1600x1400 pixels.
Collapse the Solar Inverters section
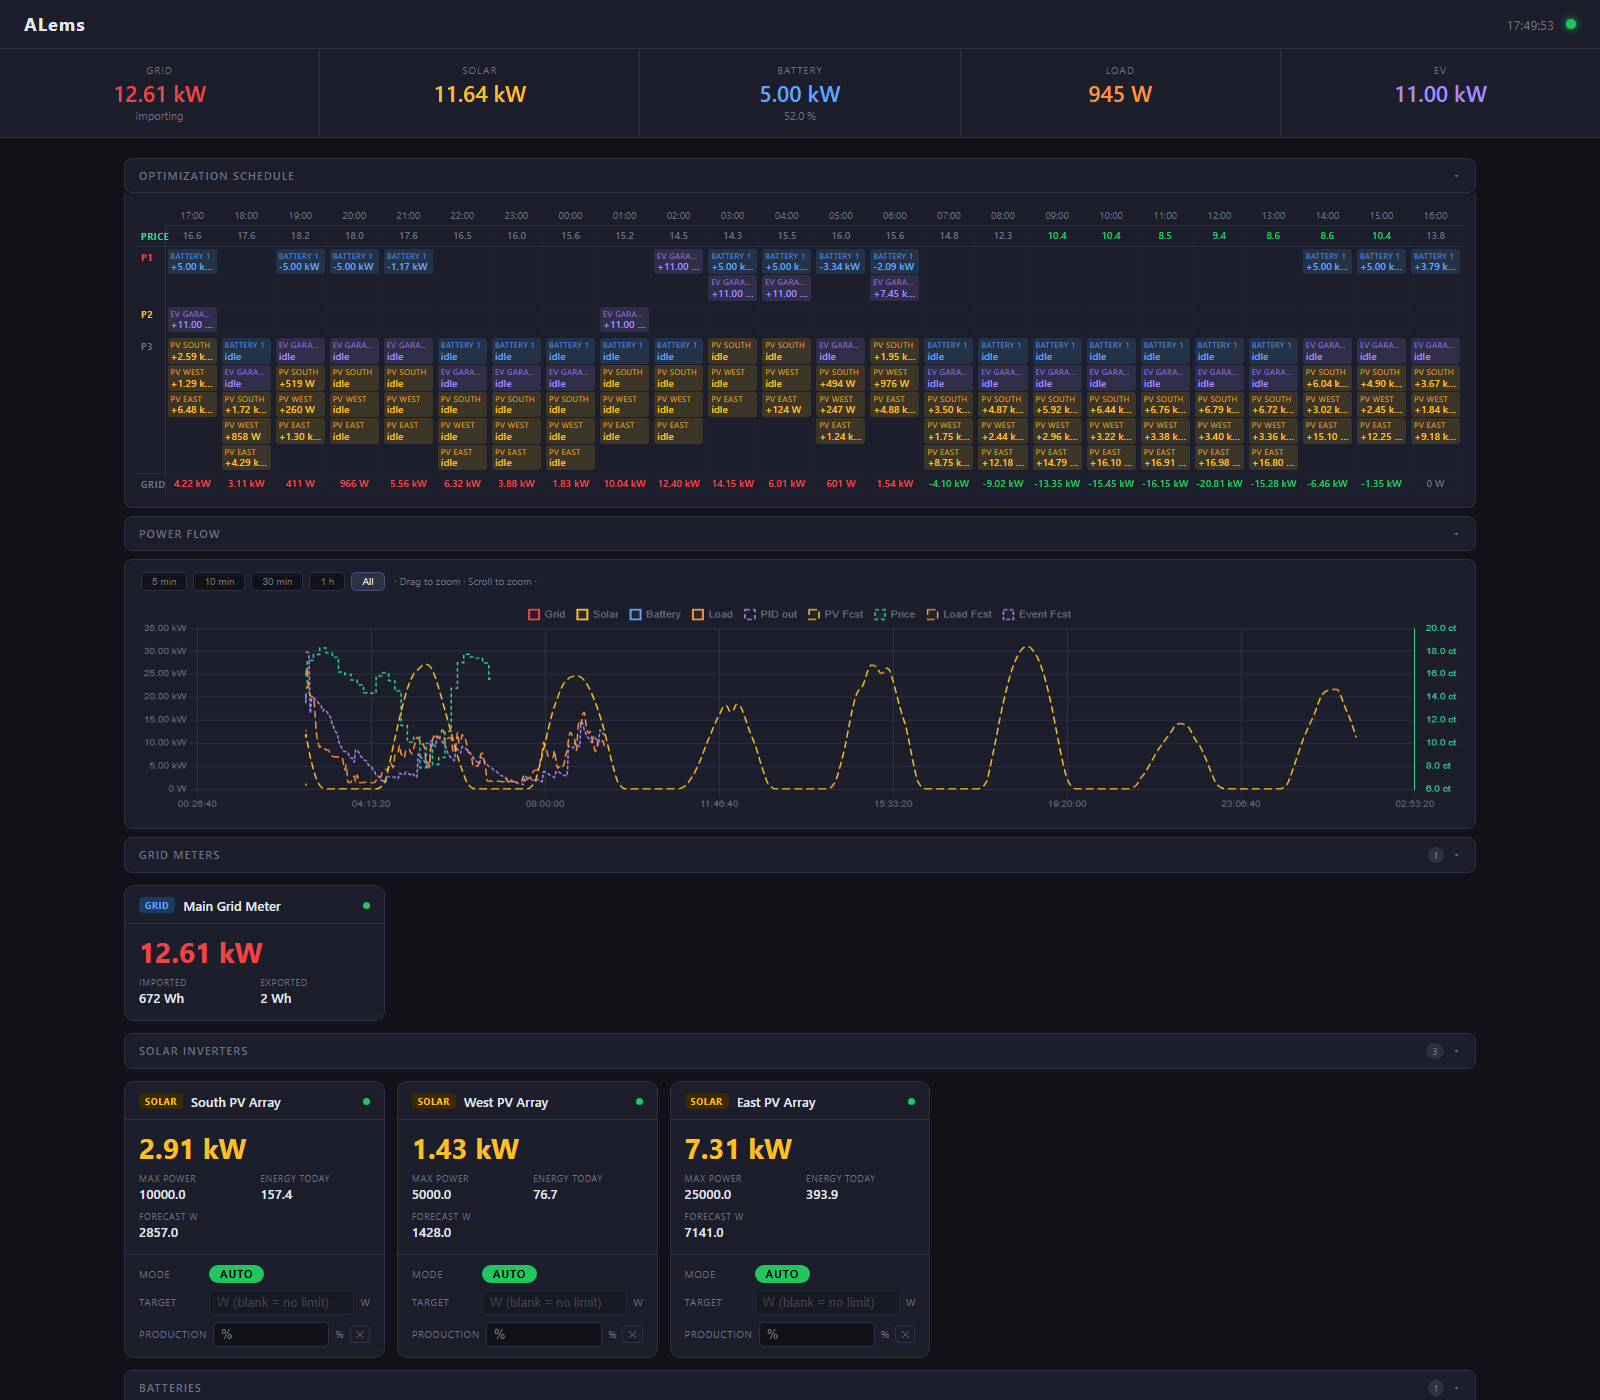click(1456, 1051)
